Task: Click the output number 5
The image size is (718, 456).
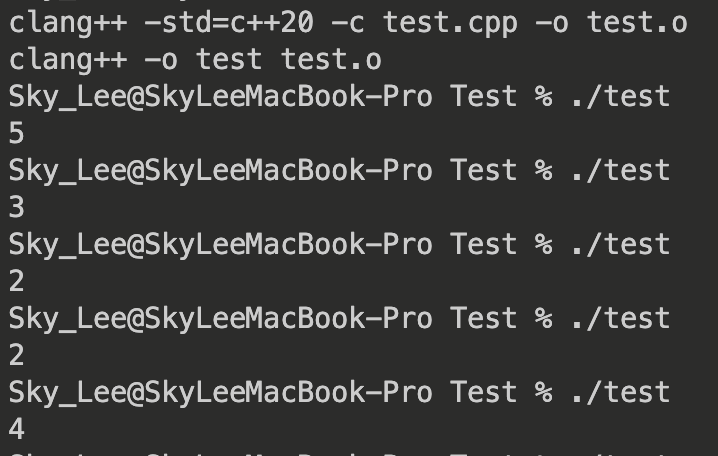Action: click(16, 133)
